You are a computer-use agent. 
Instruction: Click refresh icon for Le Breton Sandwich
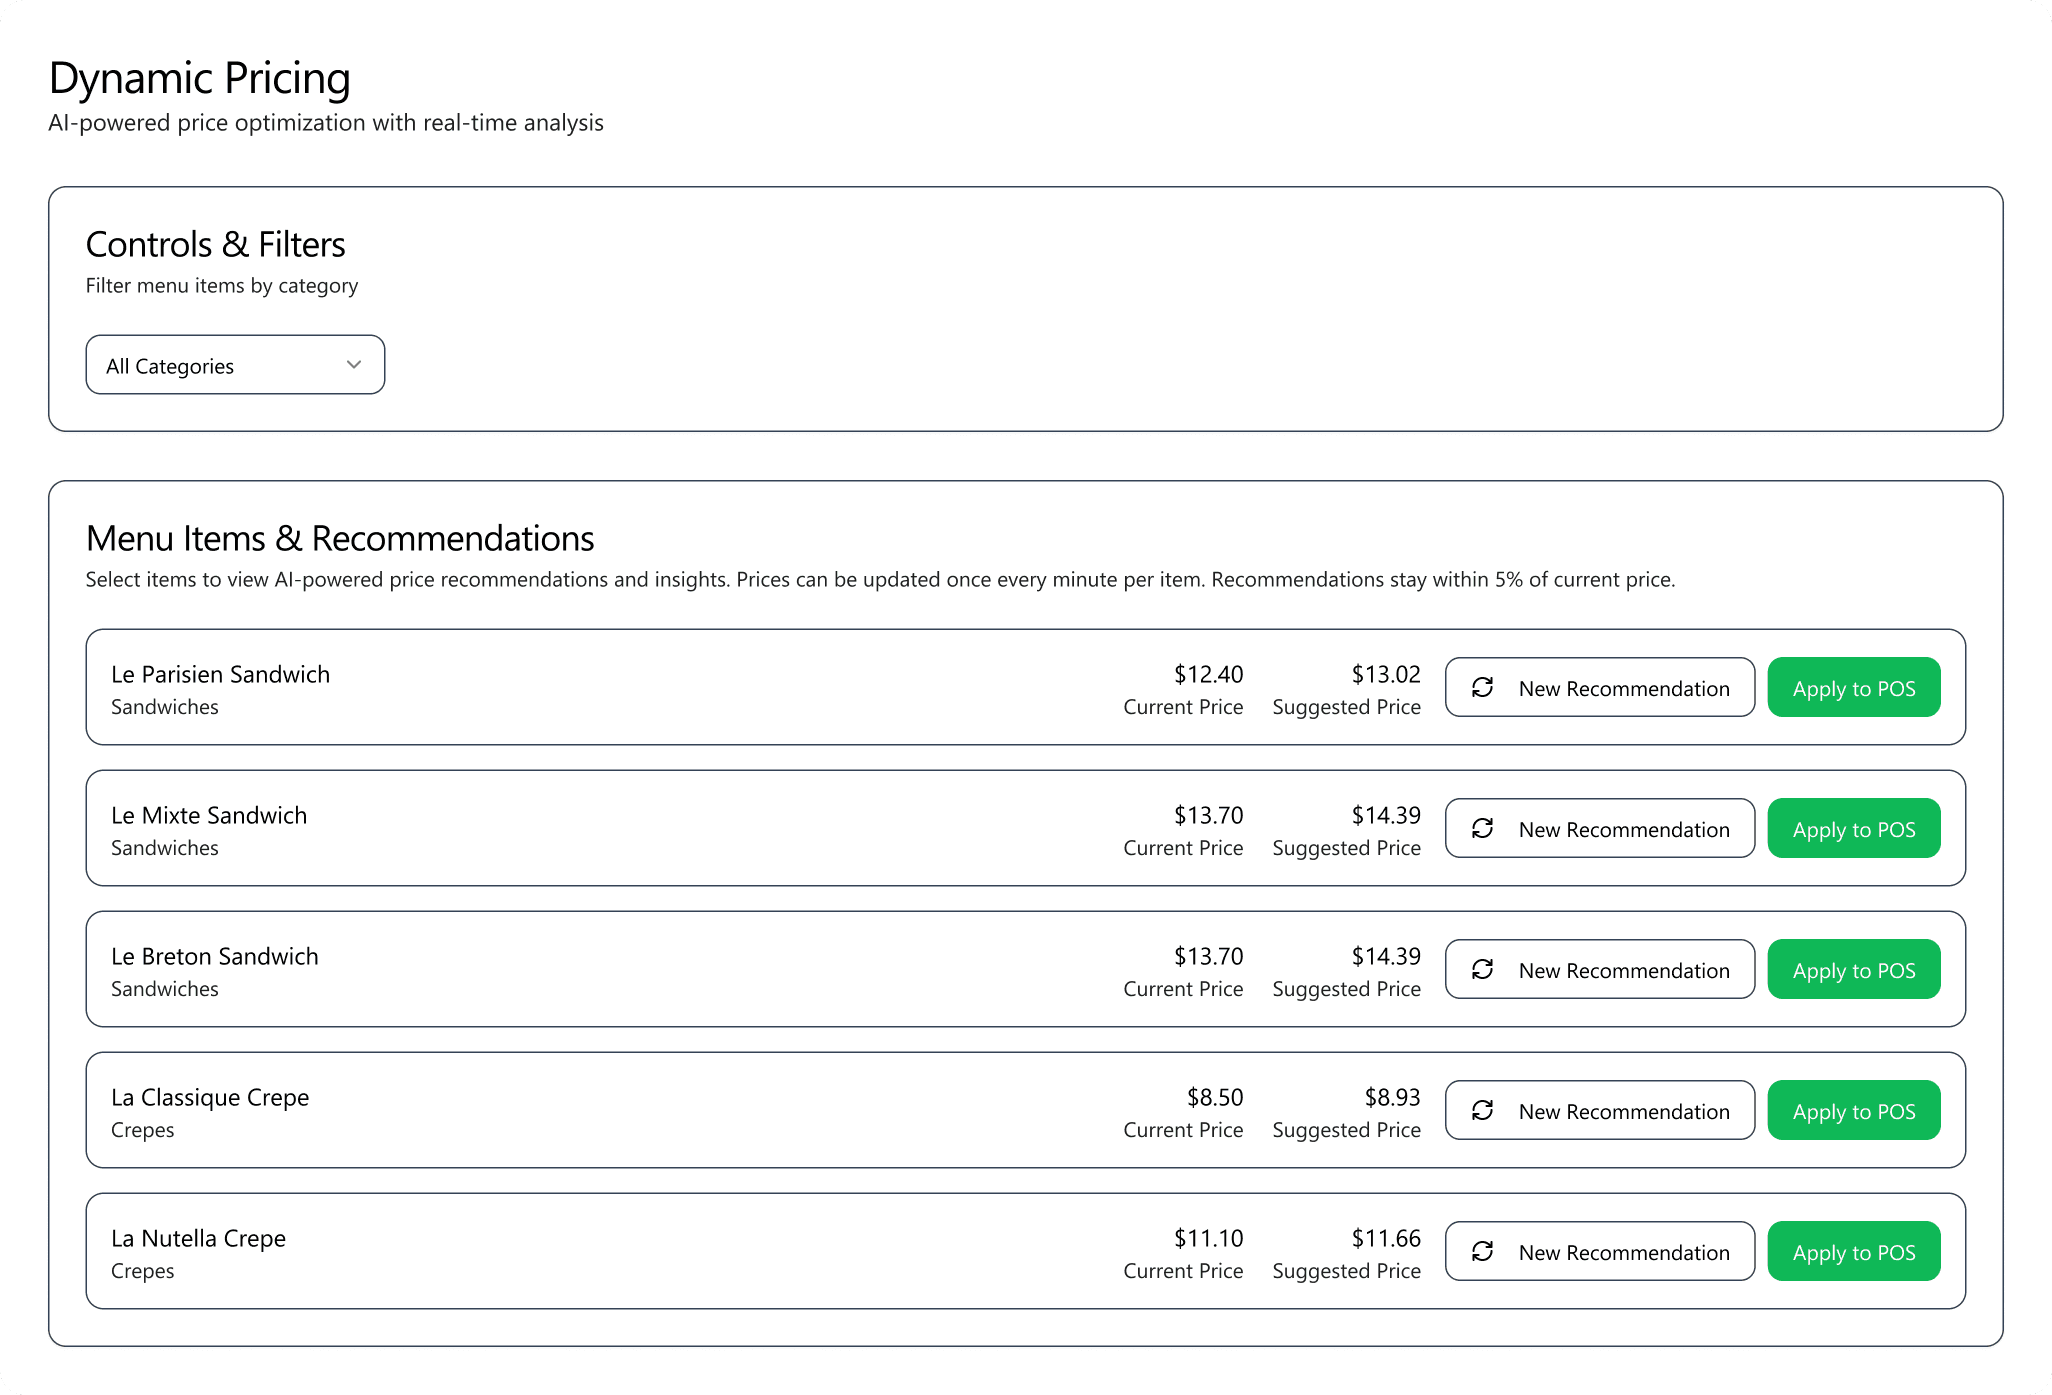click(x=1482, y=969)
